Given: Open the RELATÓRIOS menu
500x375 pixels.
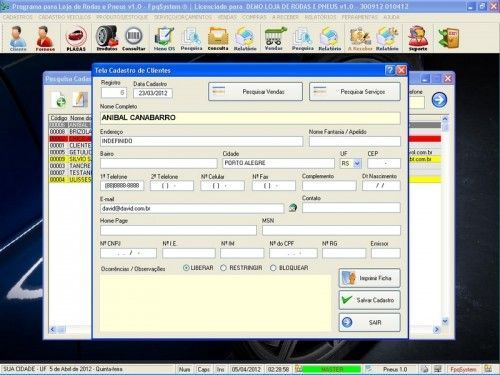Looking at the screenshot, I should pyautogui.click(x=321, y=17).
